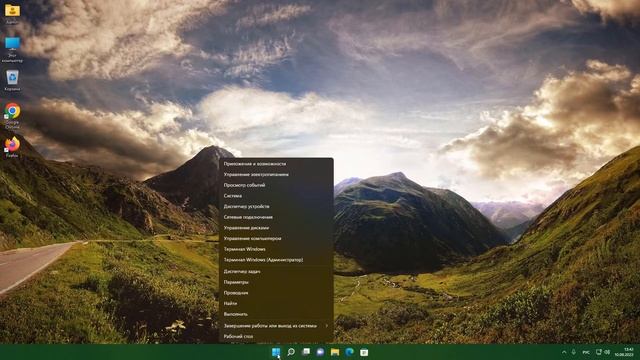This screenshot has width=640, height=360.
Task: Select 'Выполнить' menu entry
Action: coord(276,314)
